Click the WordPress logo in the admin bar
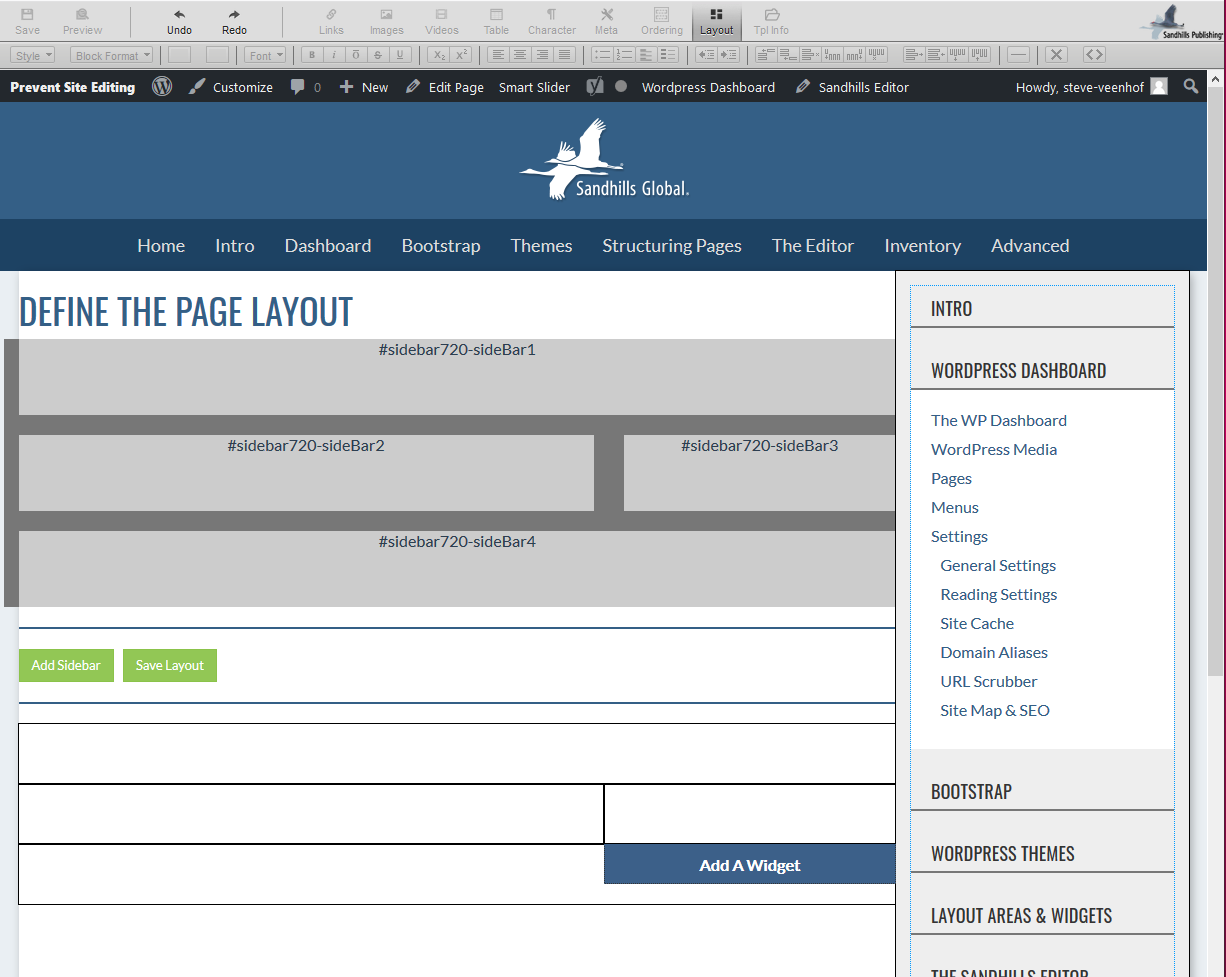 pyautogui.click(x=162, y=87)
